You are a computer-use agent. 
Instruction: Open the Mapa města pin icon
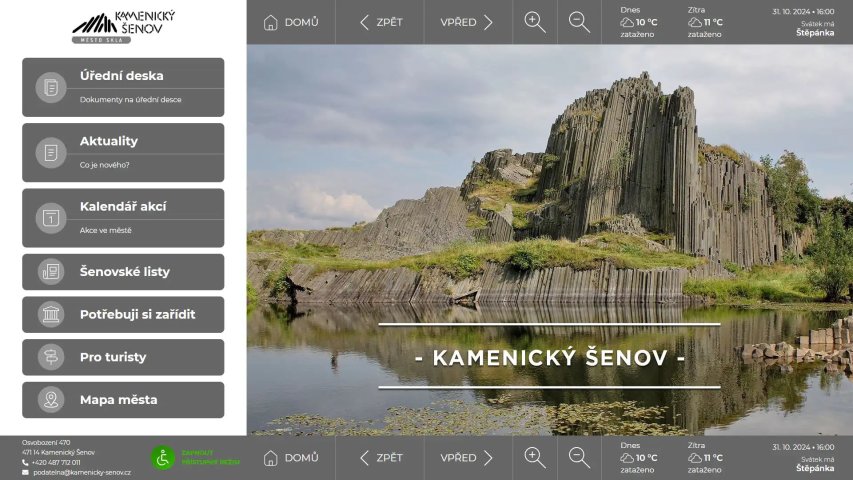coord(50,400)
